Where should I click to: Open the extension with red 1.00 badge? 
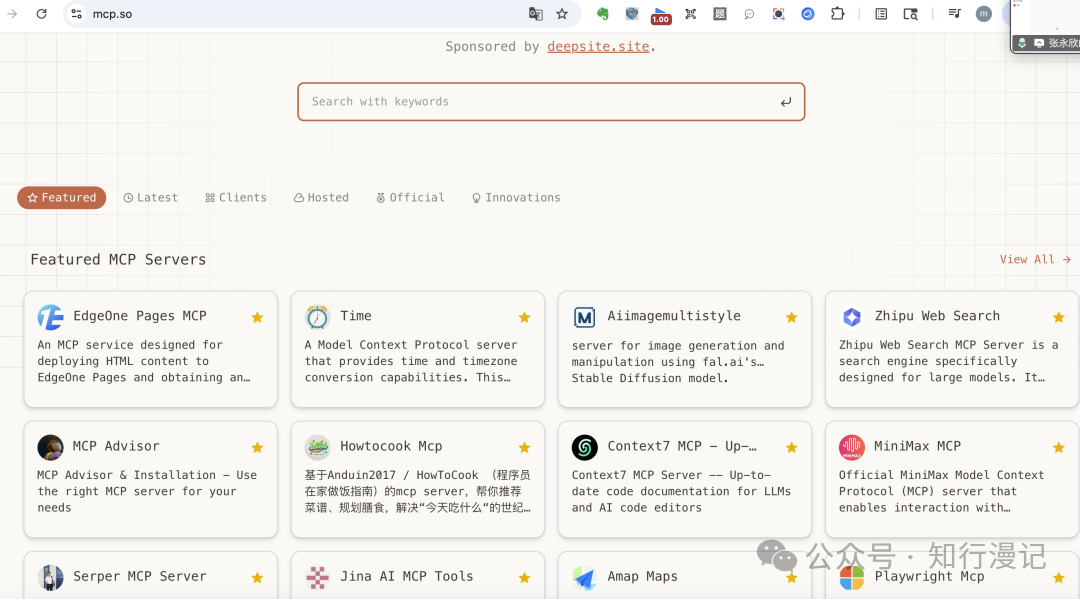coord(661,15)
